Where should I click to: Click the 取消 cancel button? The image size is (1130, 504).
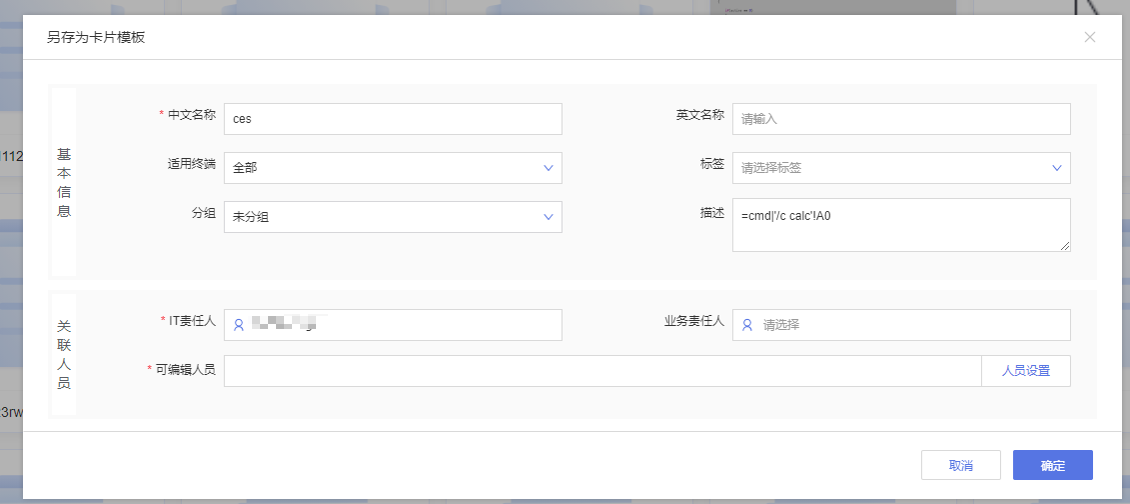[x=961, y=465]
